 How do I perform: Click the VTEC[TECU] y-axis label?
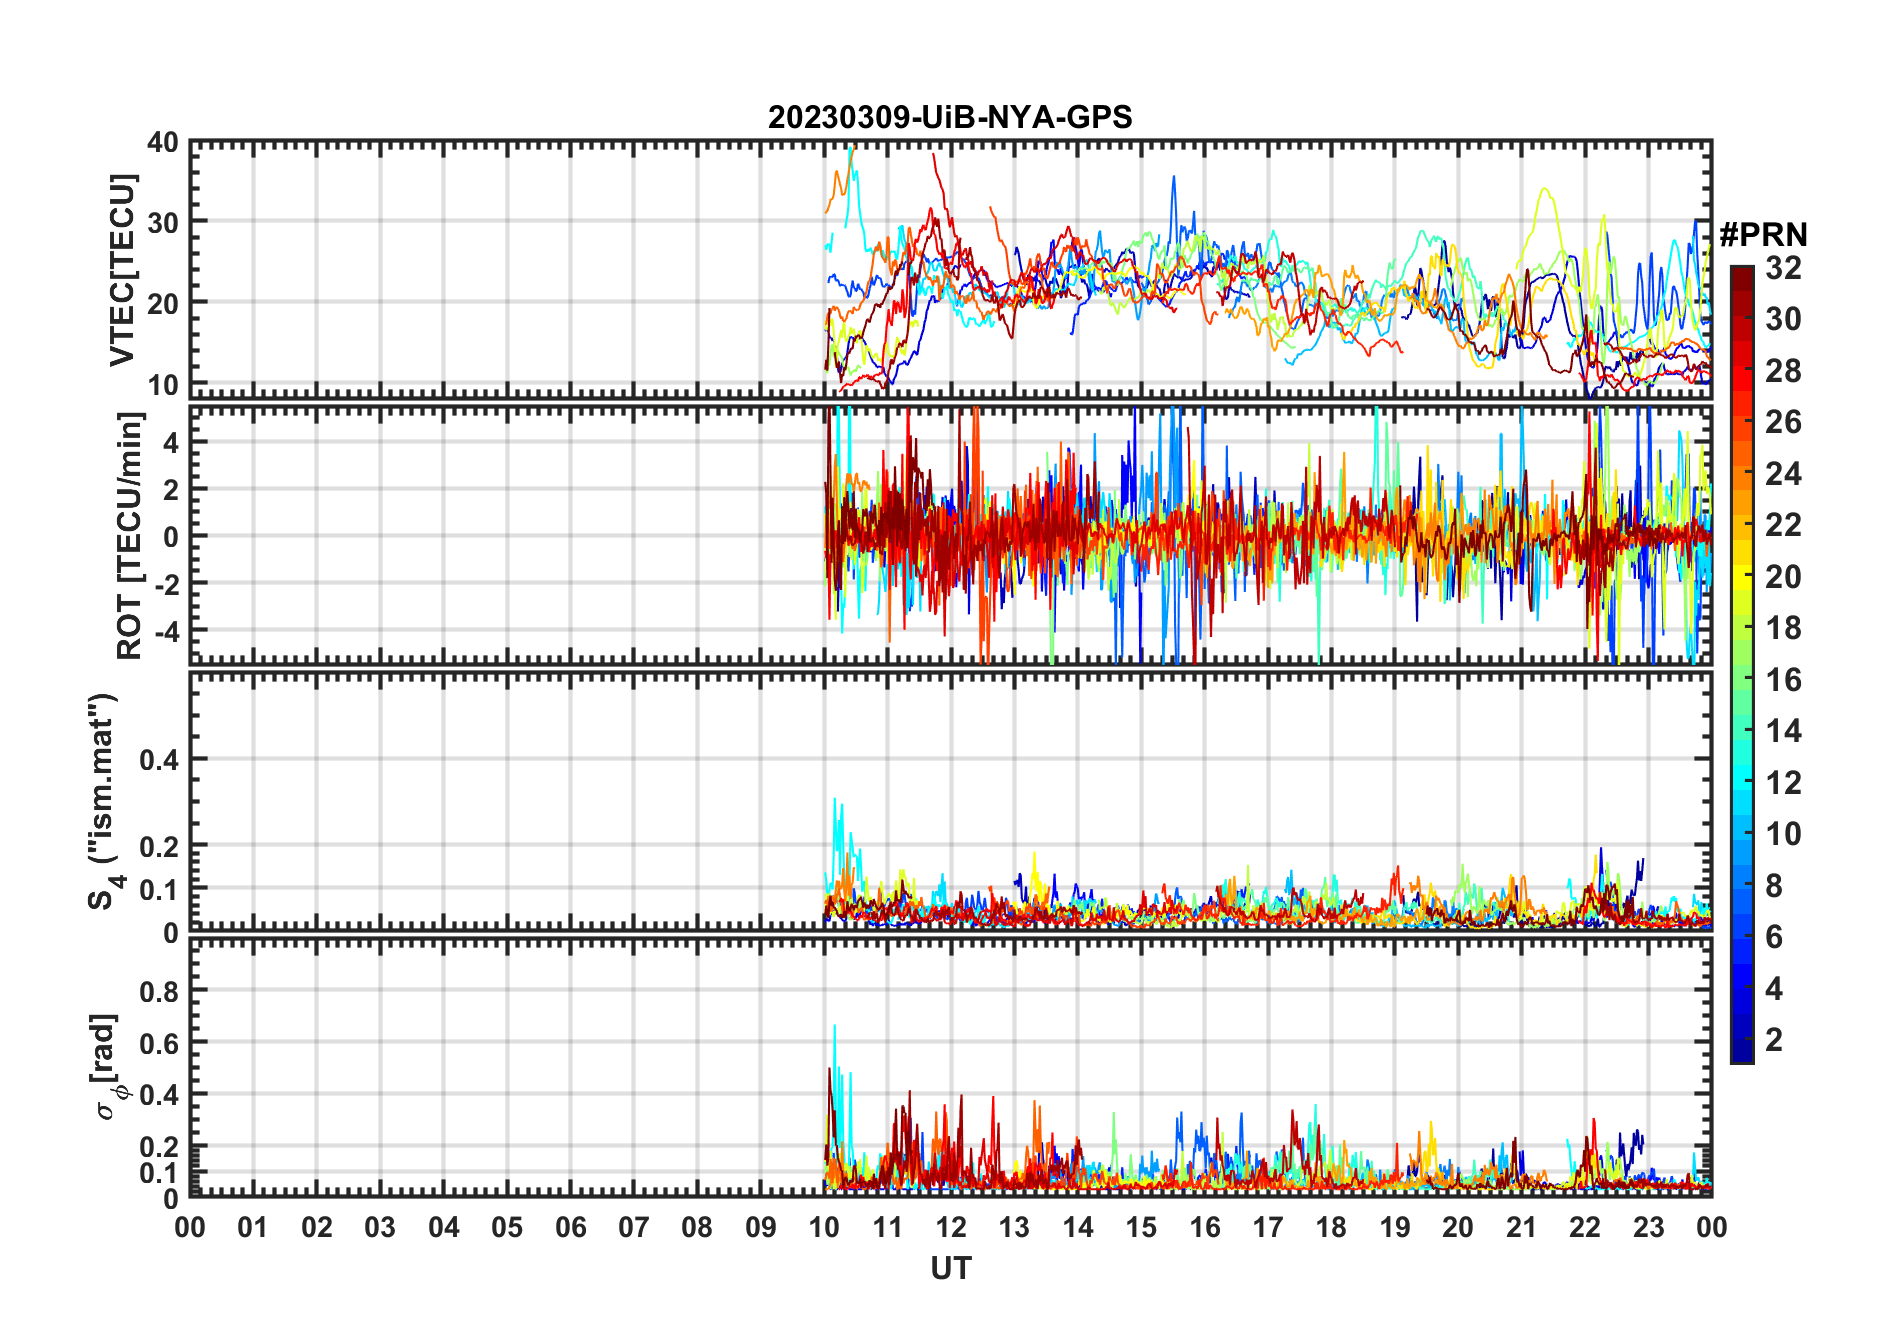[122, 270]
